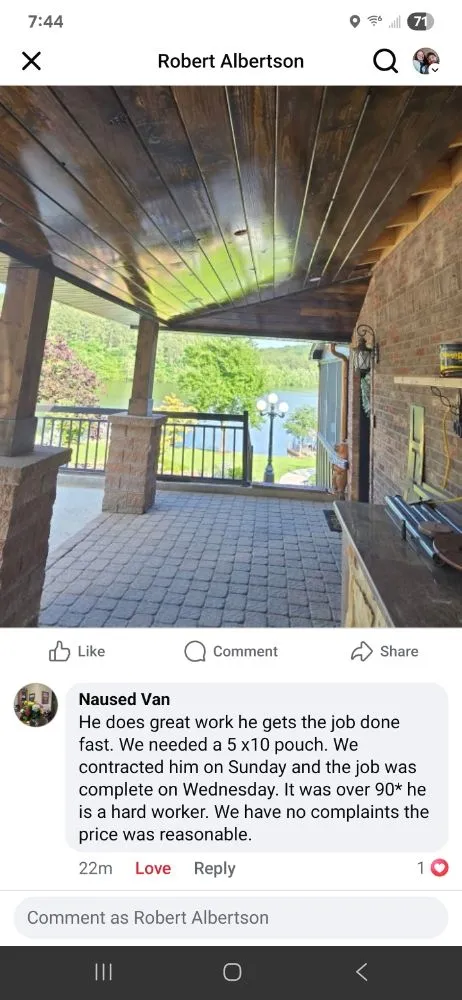
Task: Tap the Share arrow icon
Action: (x=361, y=651)
